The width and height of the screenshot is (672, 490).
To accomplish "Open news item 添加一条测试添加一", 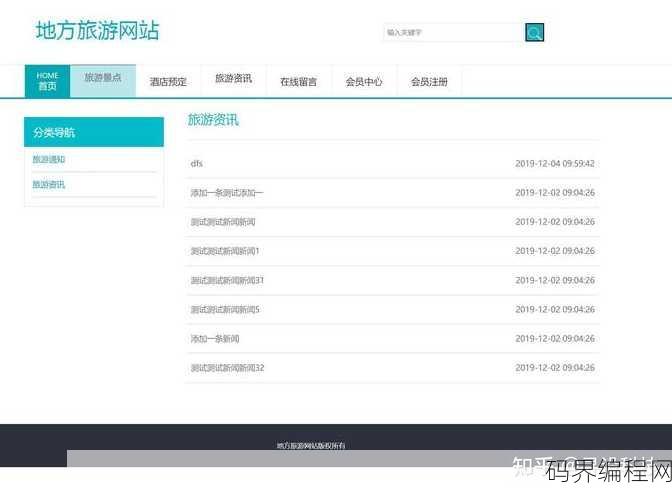I will point(227,193).
